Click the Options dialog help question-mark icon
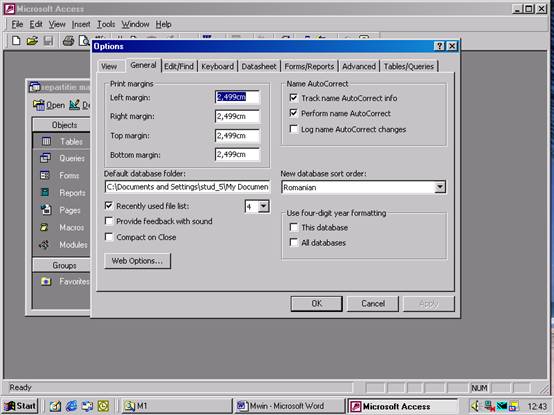554x415 pixels. pyautogui.click(x=439, y=46)
